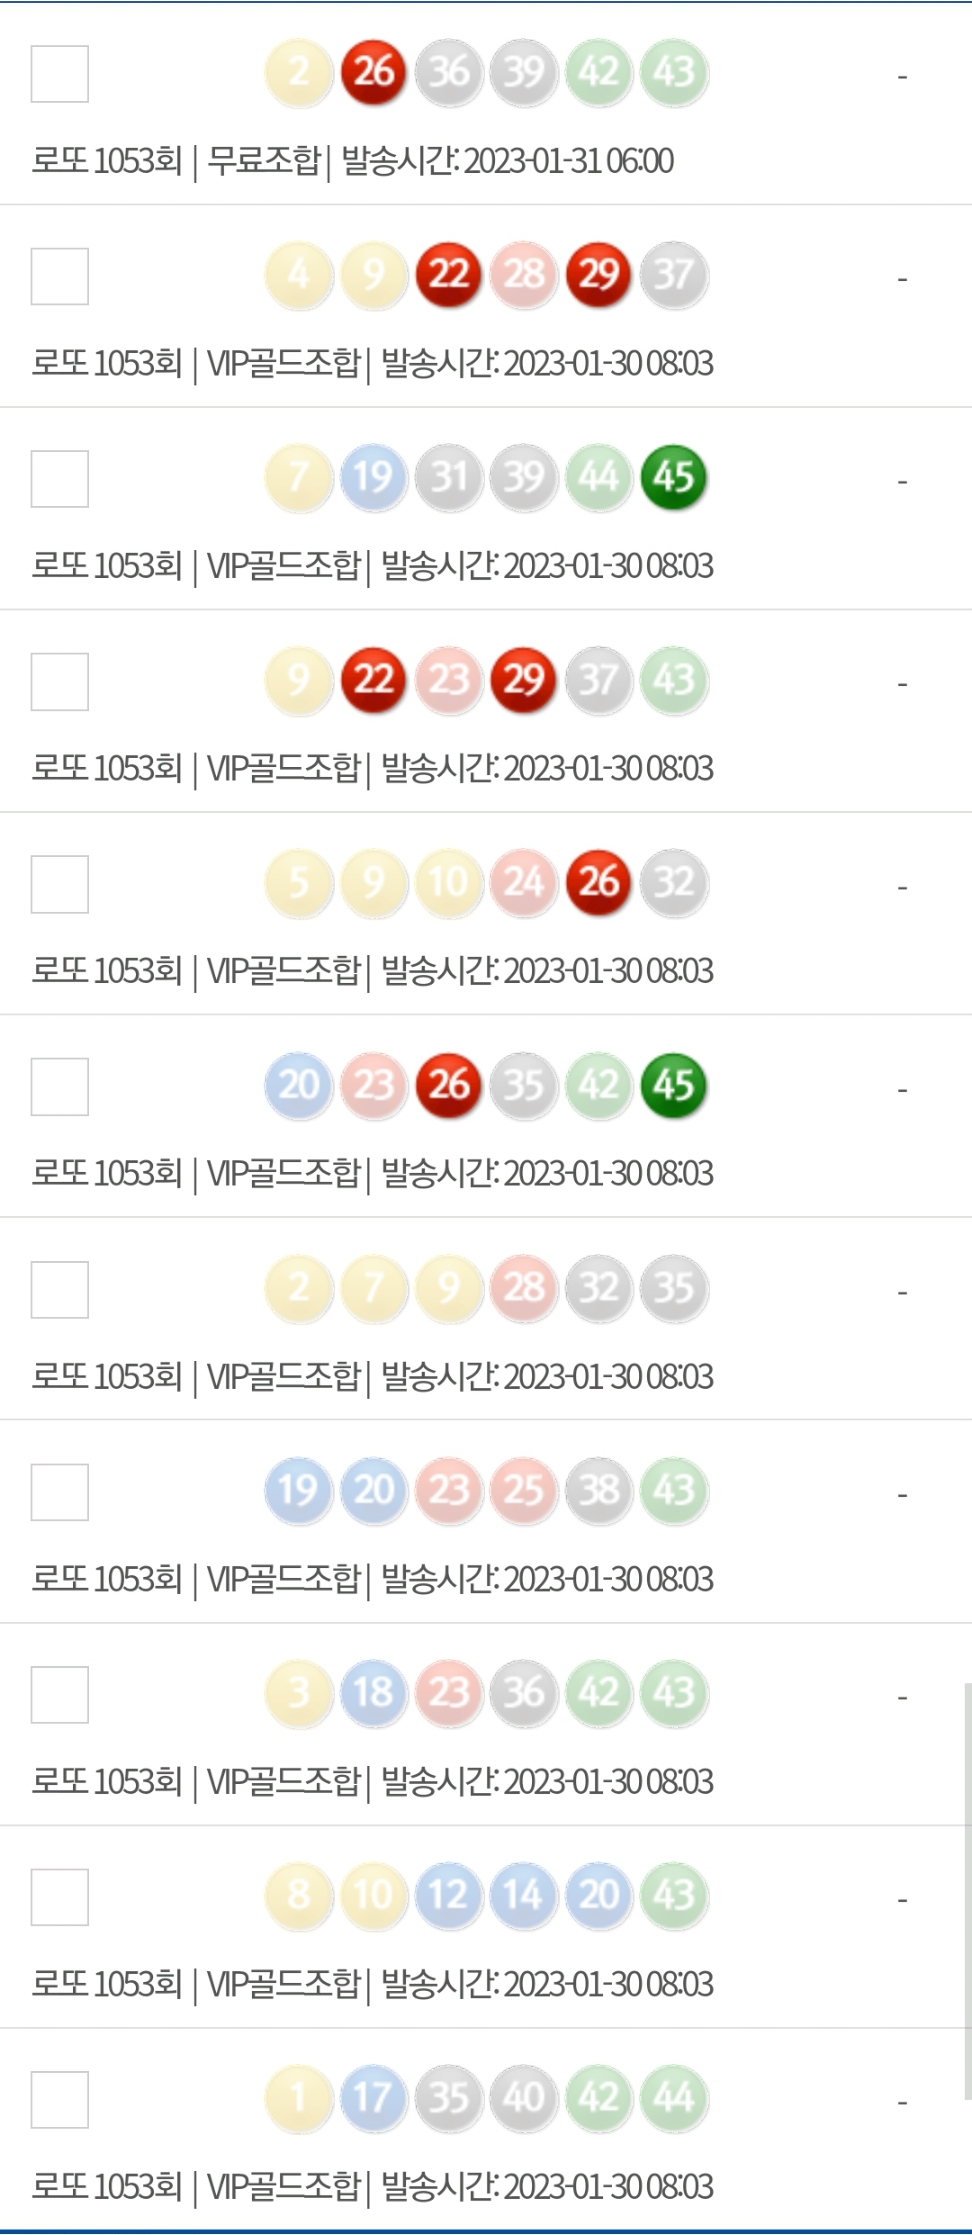Click the gray number 31 ball
972x2235 pixels.
tap(448, 477)
